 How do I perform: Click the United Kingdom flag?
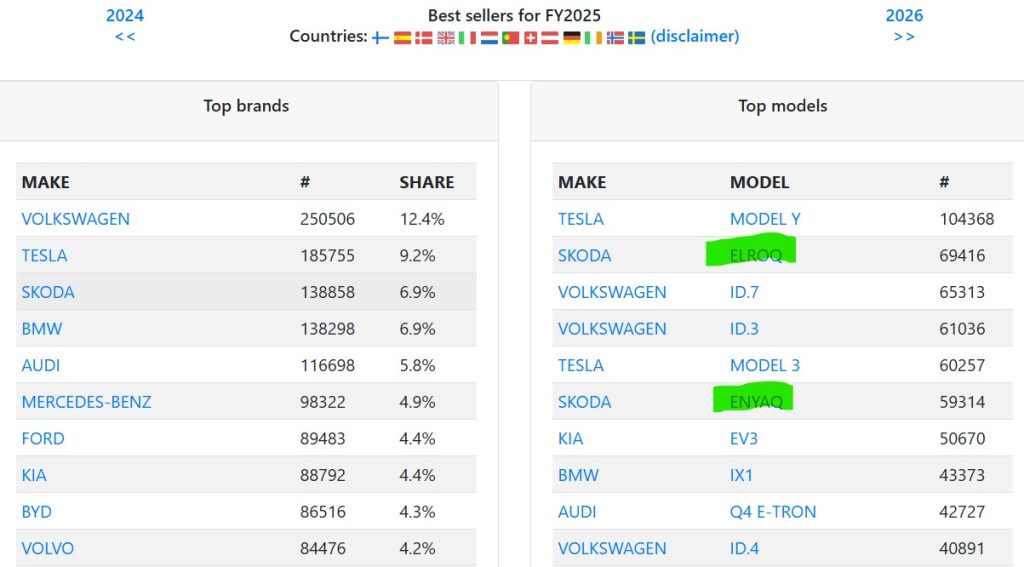445,37
